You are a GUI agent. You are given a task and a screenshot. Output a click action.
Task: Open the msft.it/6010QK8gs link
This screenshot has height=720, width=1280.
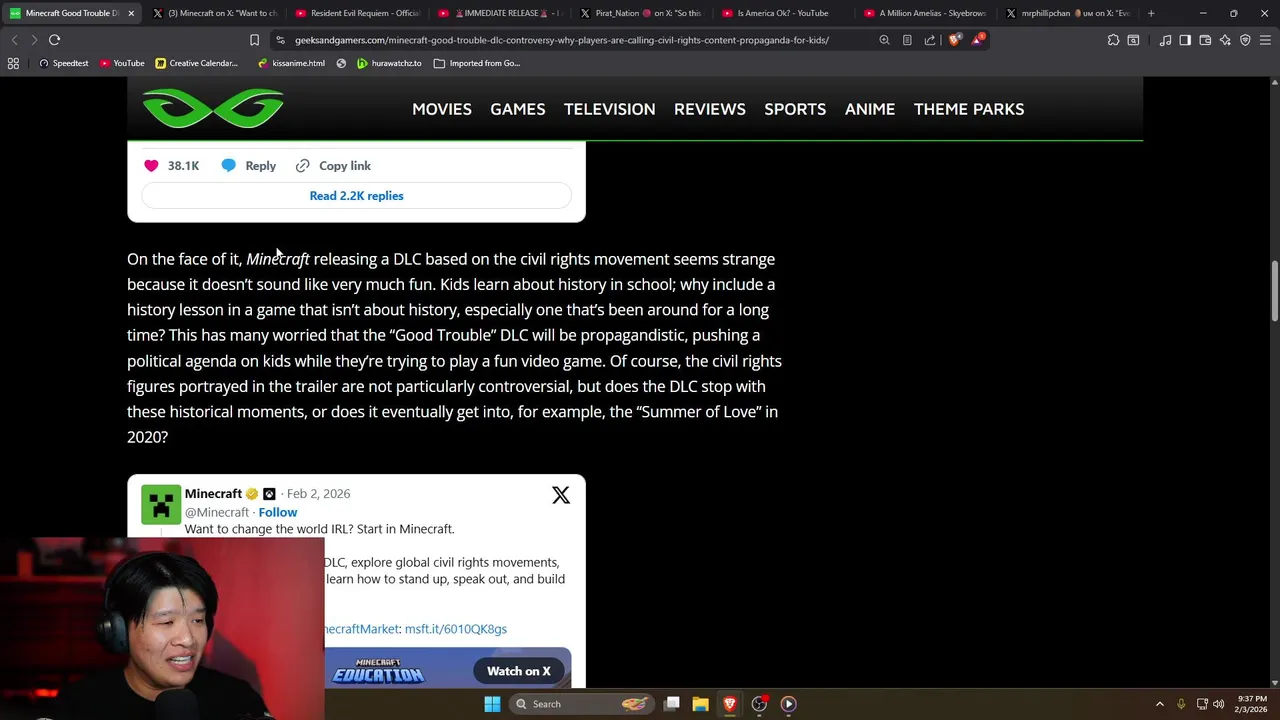pos(455,629)
